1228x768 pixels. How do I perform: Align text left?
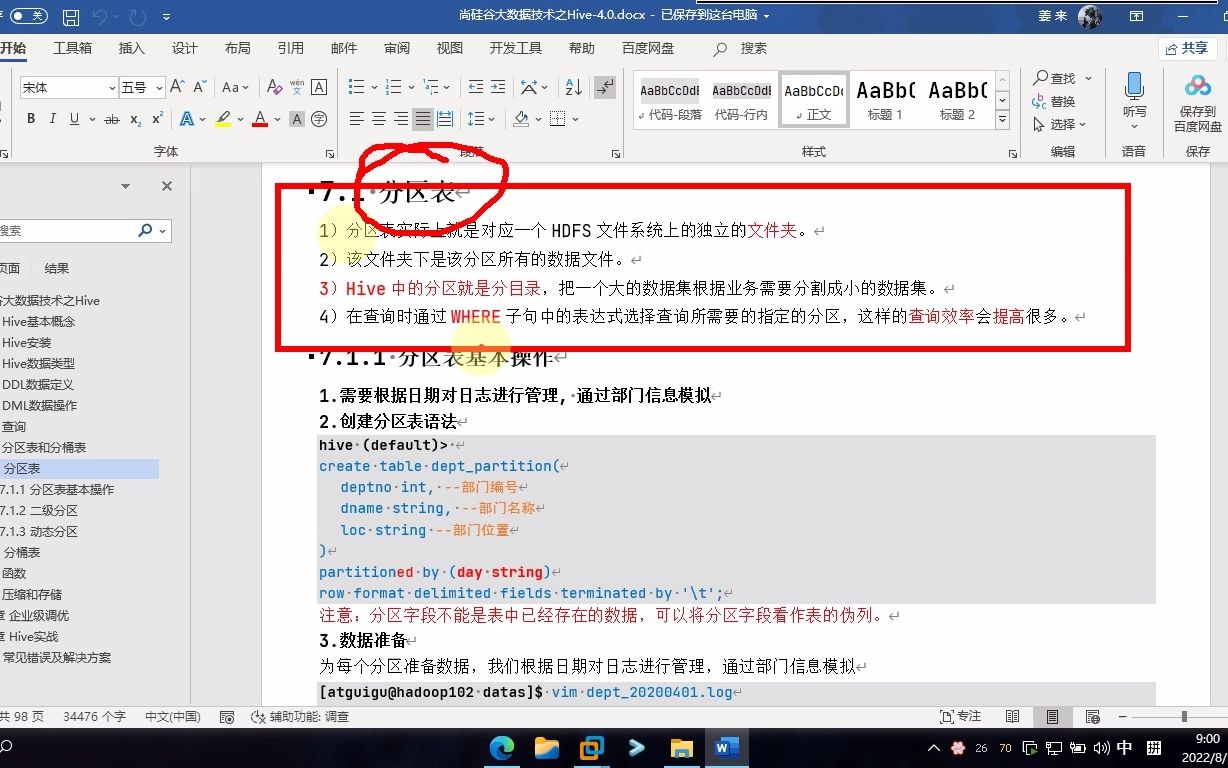pyautogui.click(x=356, y=119)
